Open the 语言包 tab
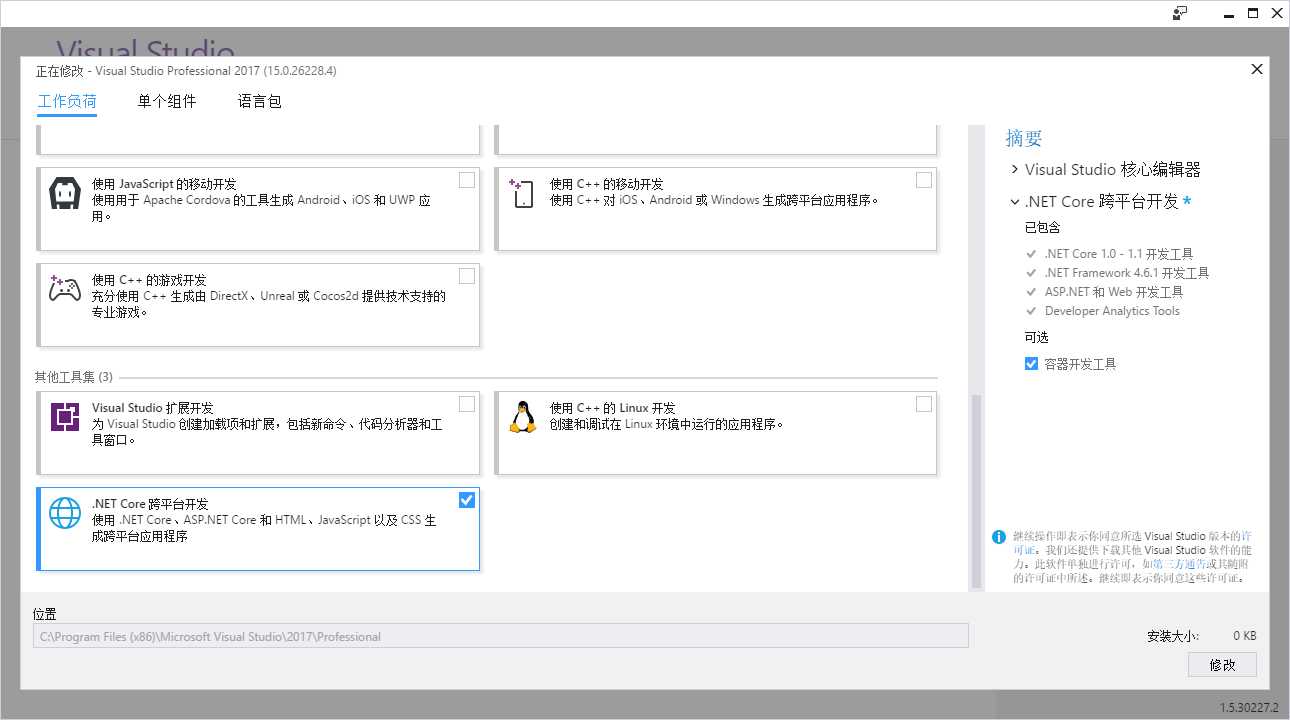 click(x=260, y=101)
